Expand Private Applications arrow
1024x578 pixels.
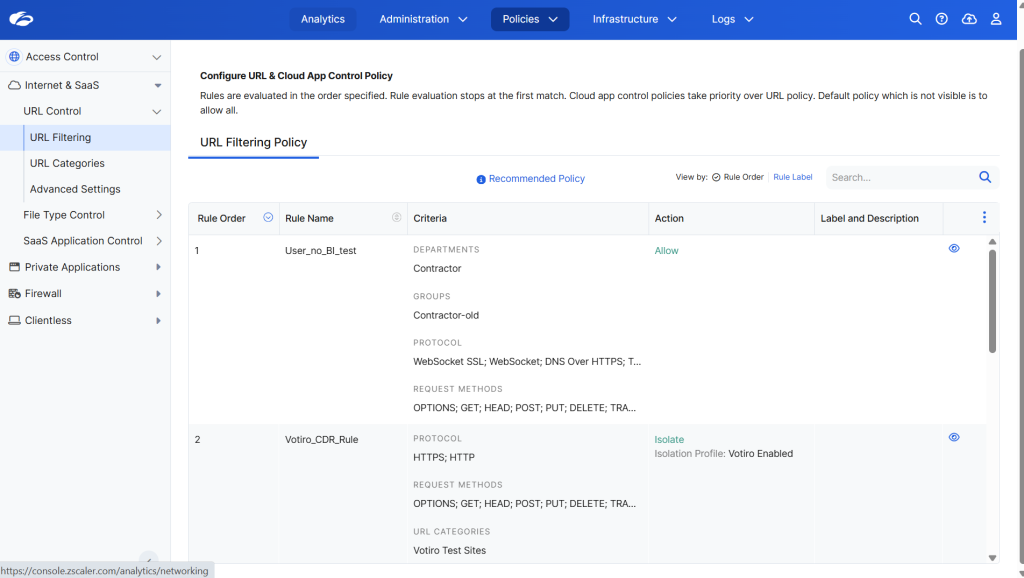[158, 267]
